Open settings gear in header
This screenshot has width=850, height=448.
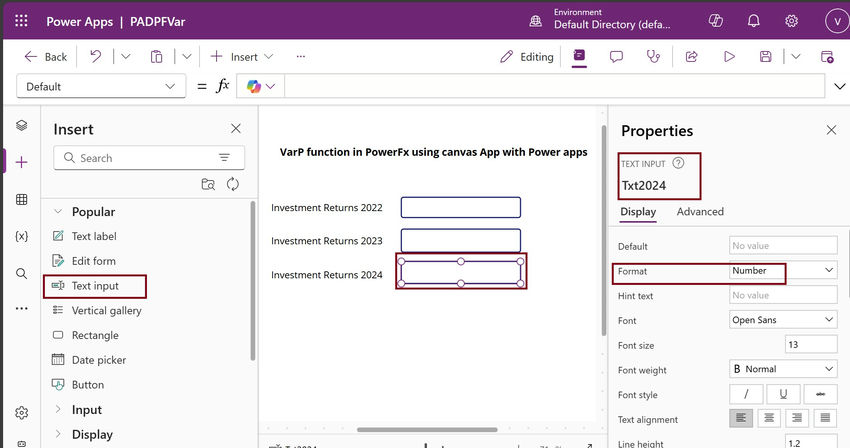[791, 21]
